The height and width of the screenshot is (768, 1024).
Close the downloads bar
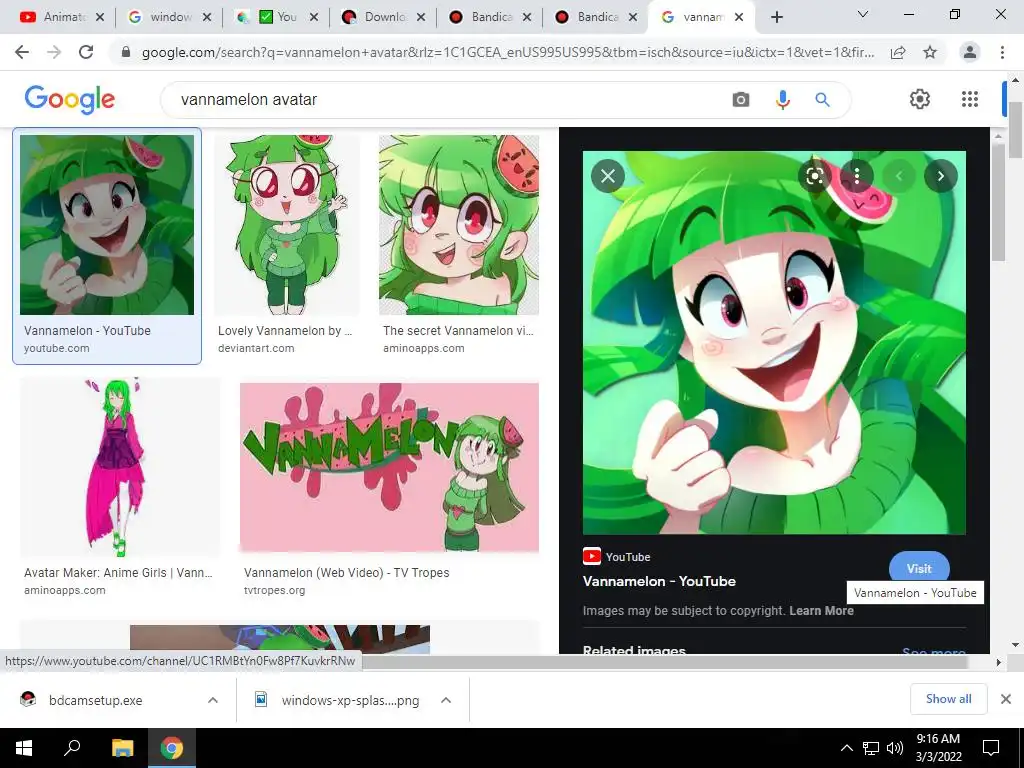[1006, 699]
